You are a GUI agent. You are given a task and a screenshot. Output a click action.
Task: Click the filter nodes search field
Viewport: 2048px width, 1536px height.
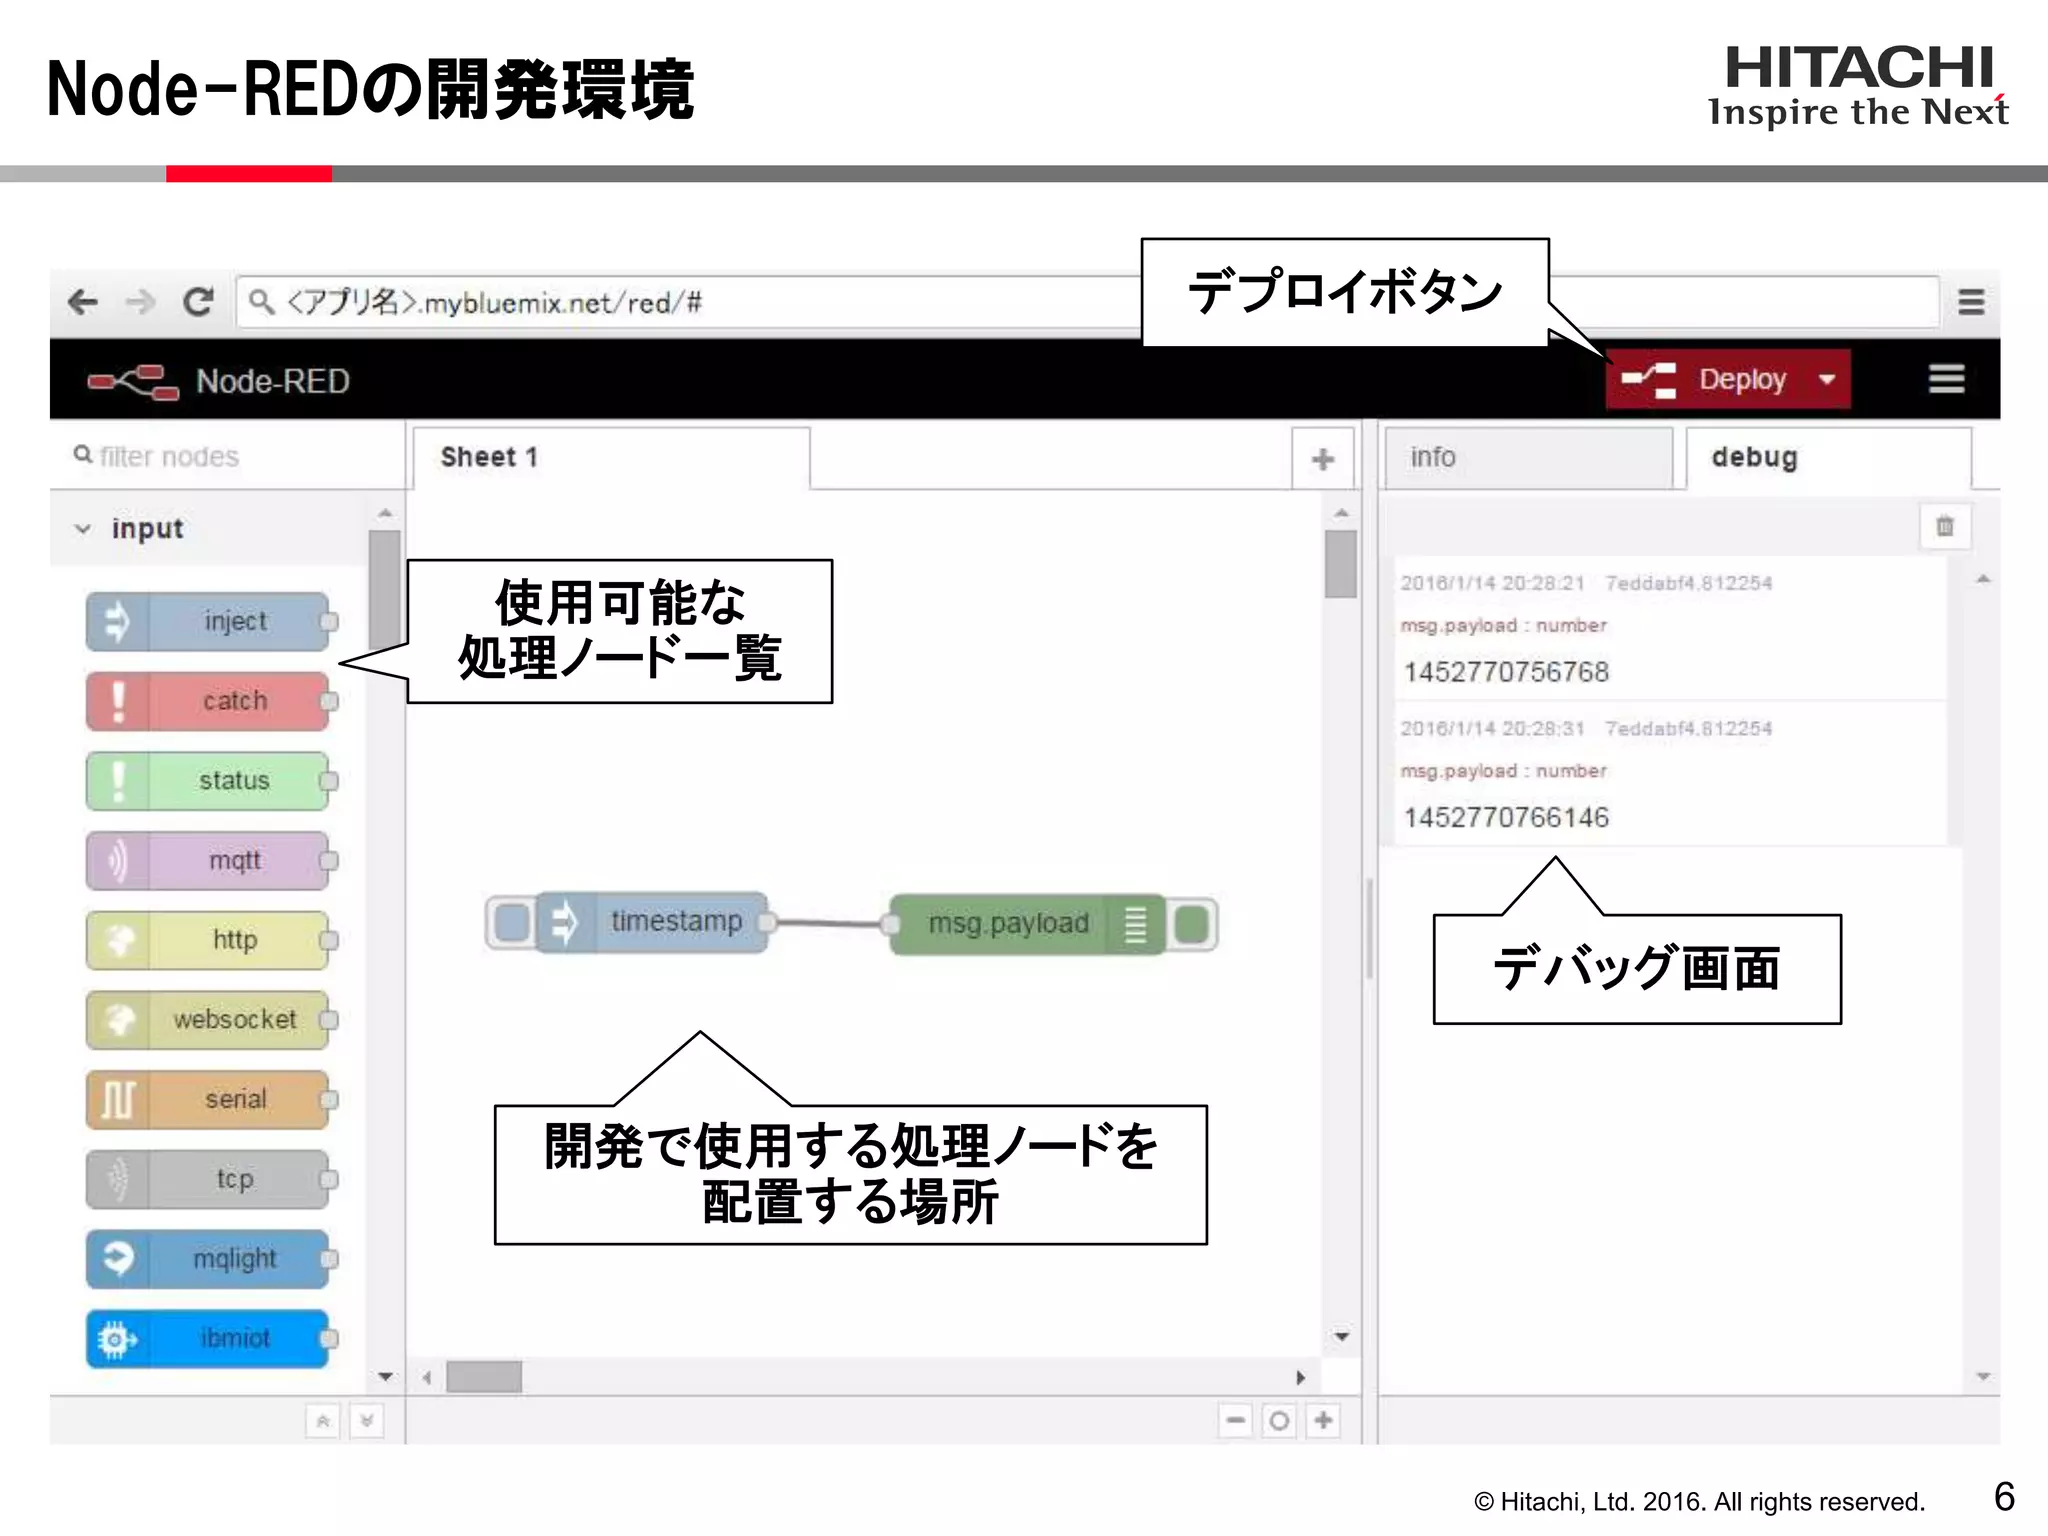225,456
